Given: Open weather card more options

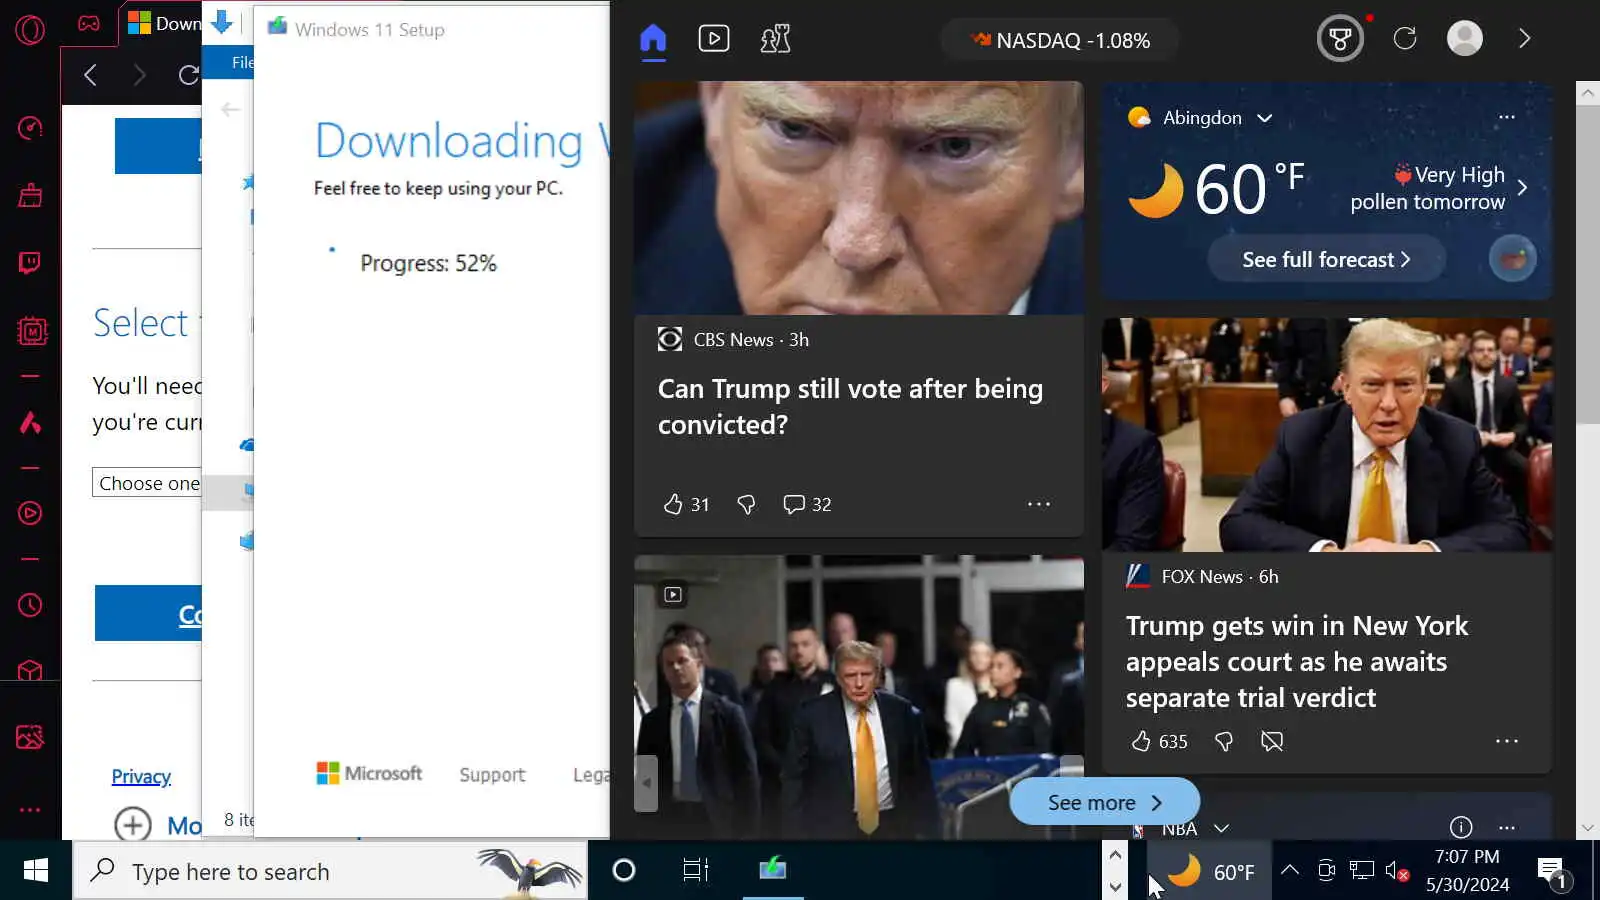Looking at the screenshot, I should [x=1507, y=117].
